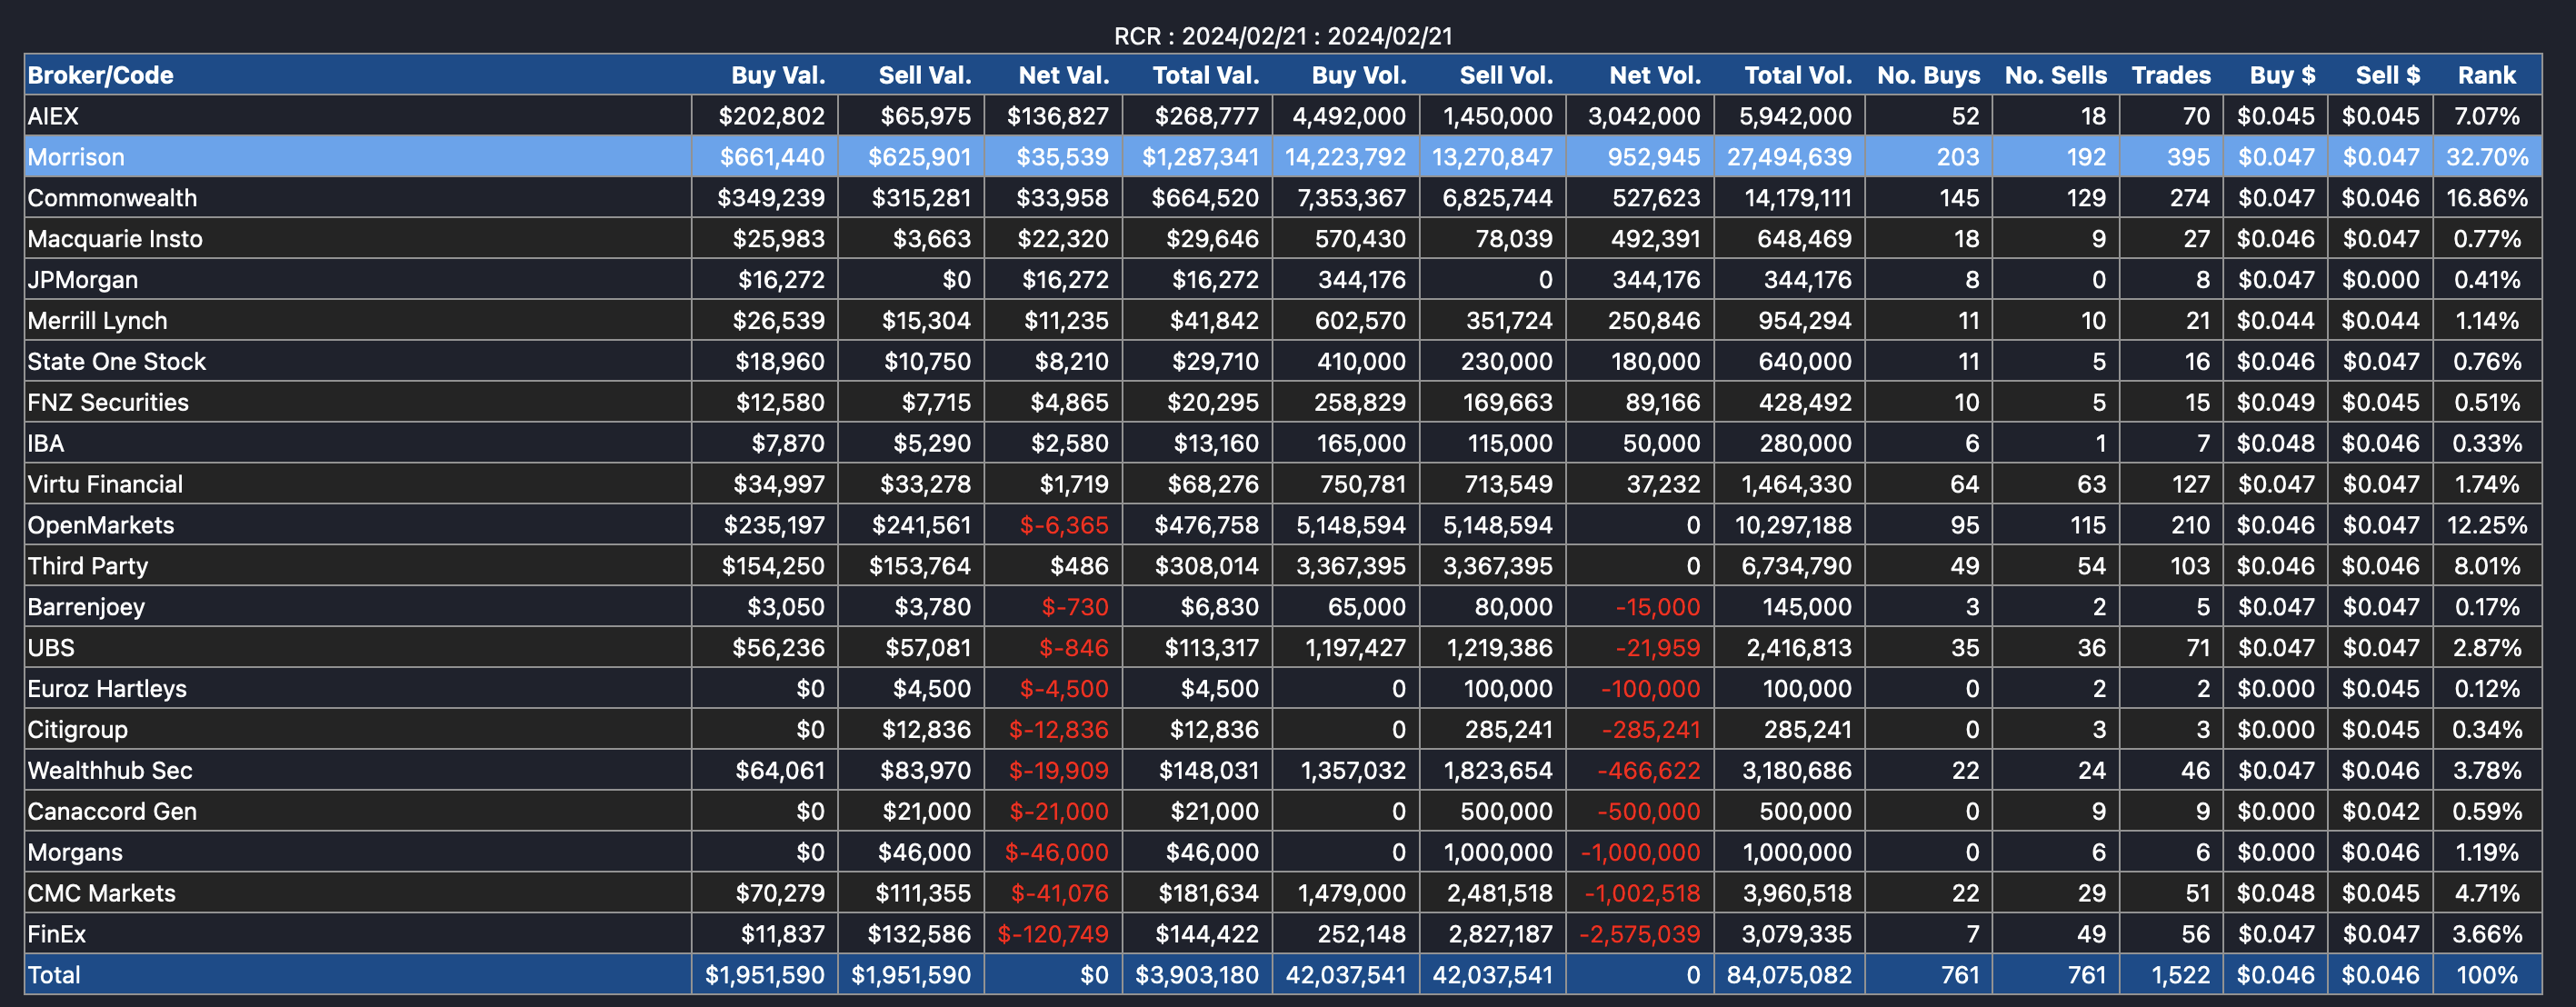Select the OpenMarkets broker name
The image size is (2576, 1007).
point(101,526)
